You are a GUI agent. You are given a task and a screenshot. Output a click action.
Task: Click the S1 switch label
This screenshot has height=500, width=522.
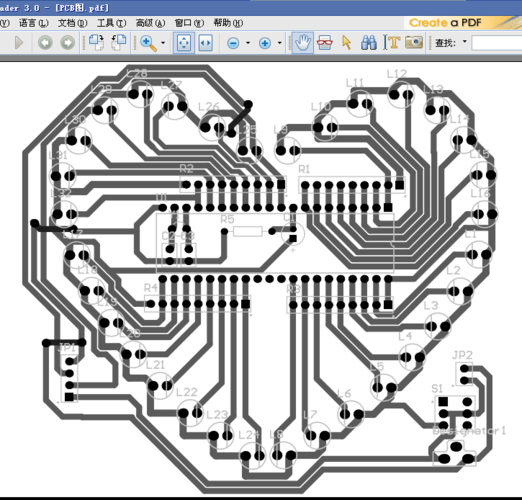tap(437, 388)
